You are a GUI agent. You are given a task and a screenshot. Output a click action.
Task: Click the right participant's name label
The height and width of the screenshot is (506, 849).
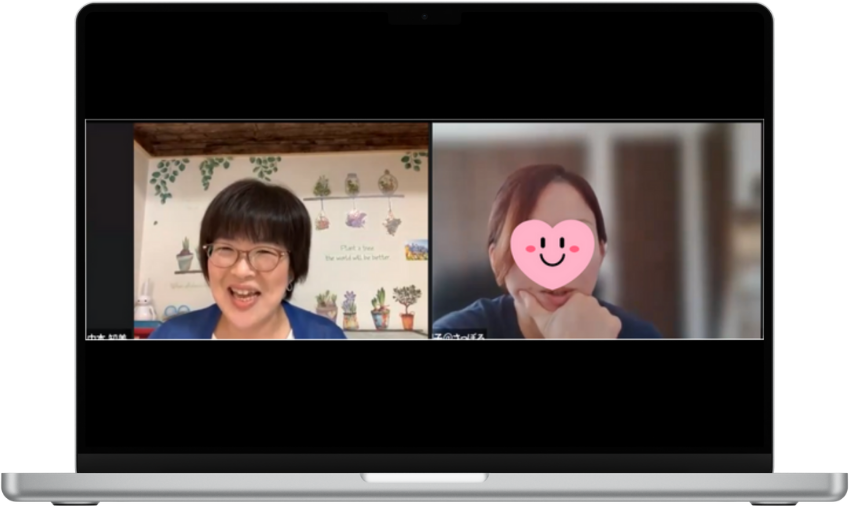459,335
